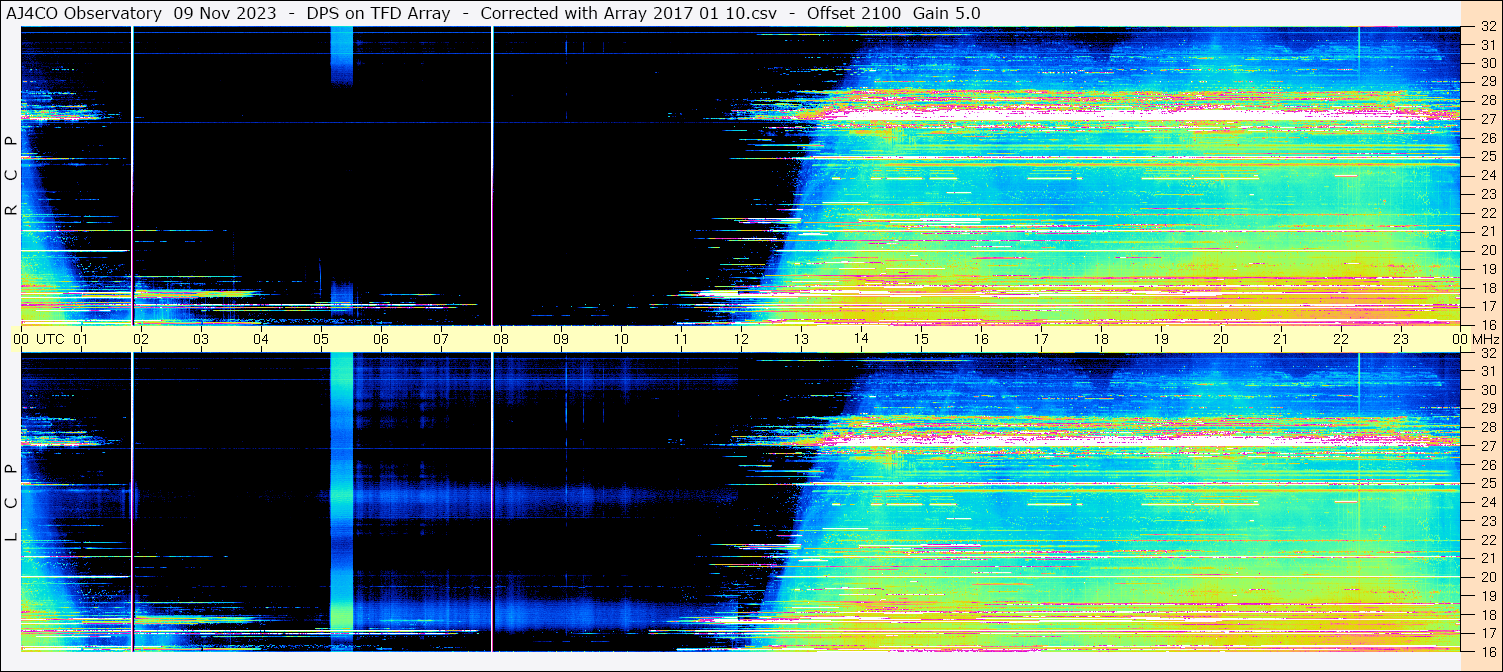Click the RCP panel vertical label
This screenshot has width=1503, height=672.
[12, 176]
